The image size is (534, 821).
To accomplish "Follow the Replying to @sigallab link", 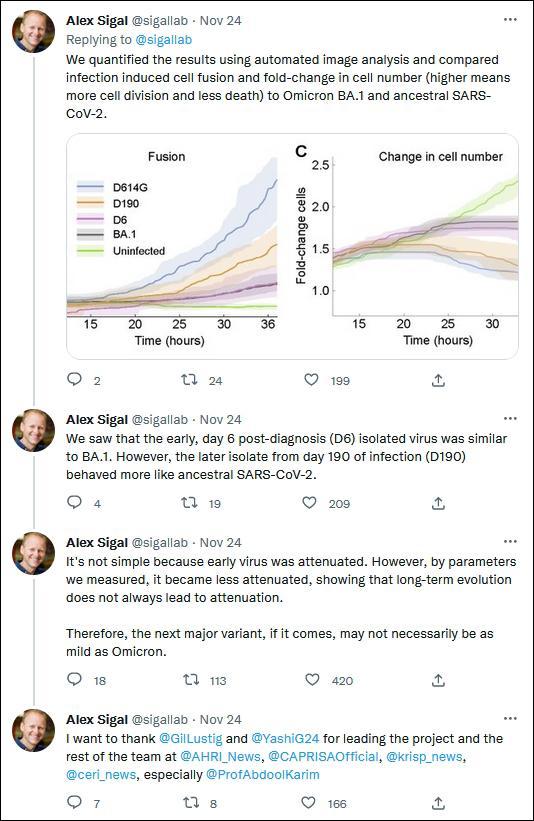I will tap(163, 40).
